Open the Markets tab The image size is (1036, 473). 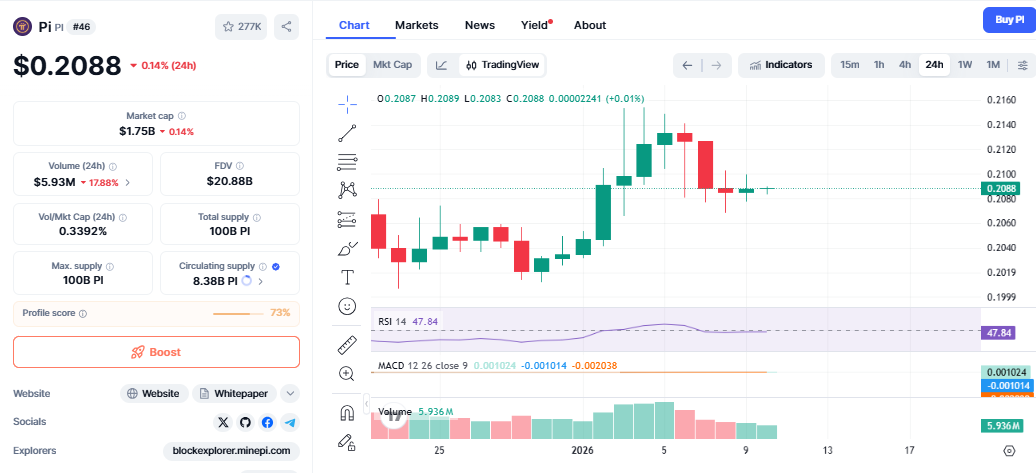tap(416, 25)
